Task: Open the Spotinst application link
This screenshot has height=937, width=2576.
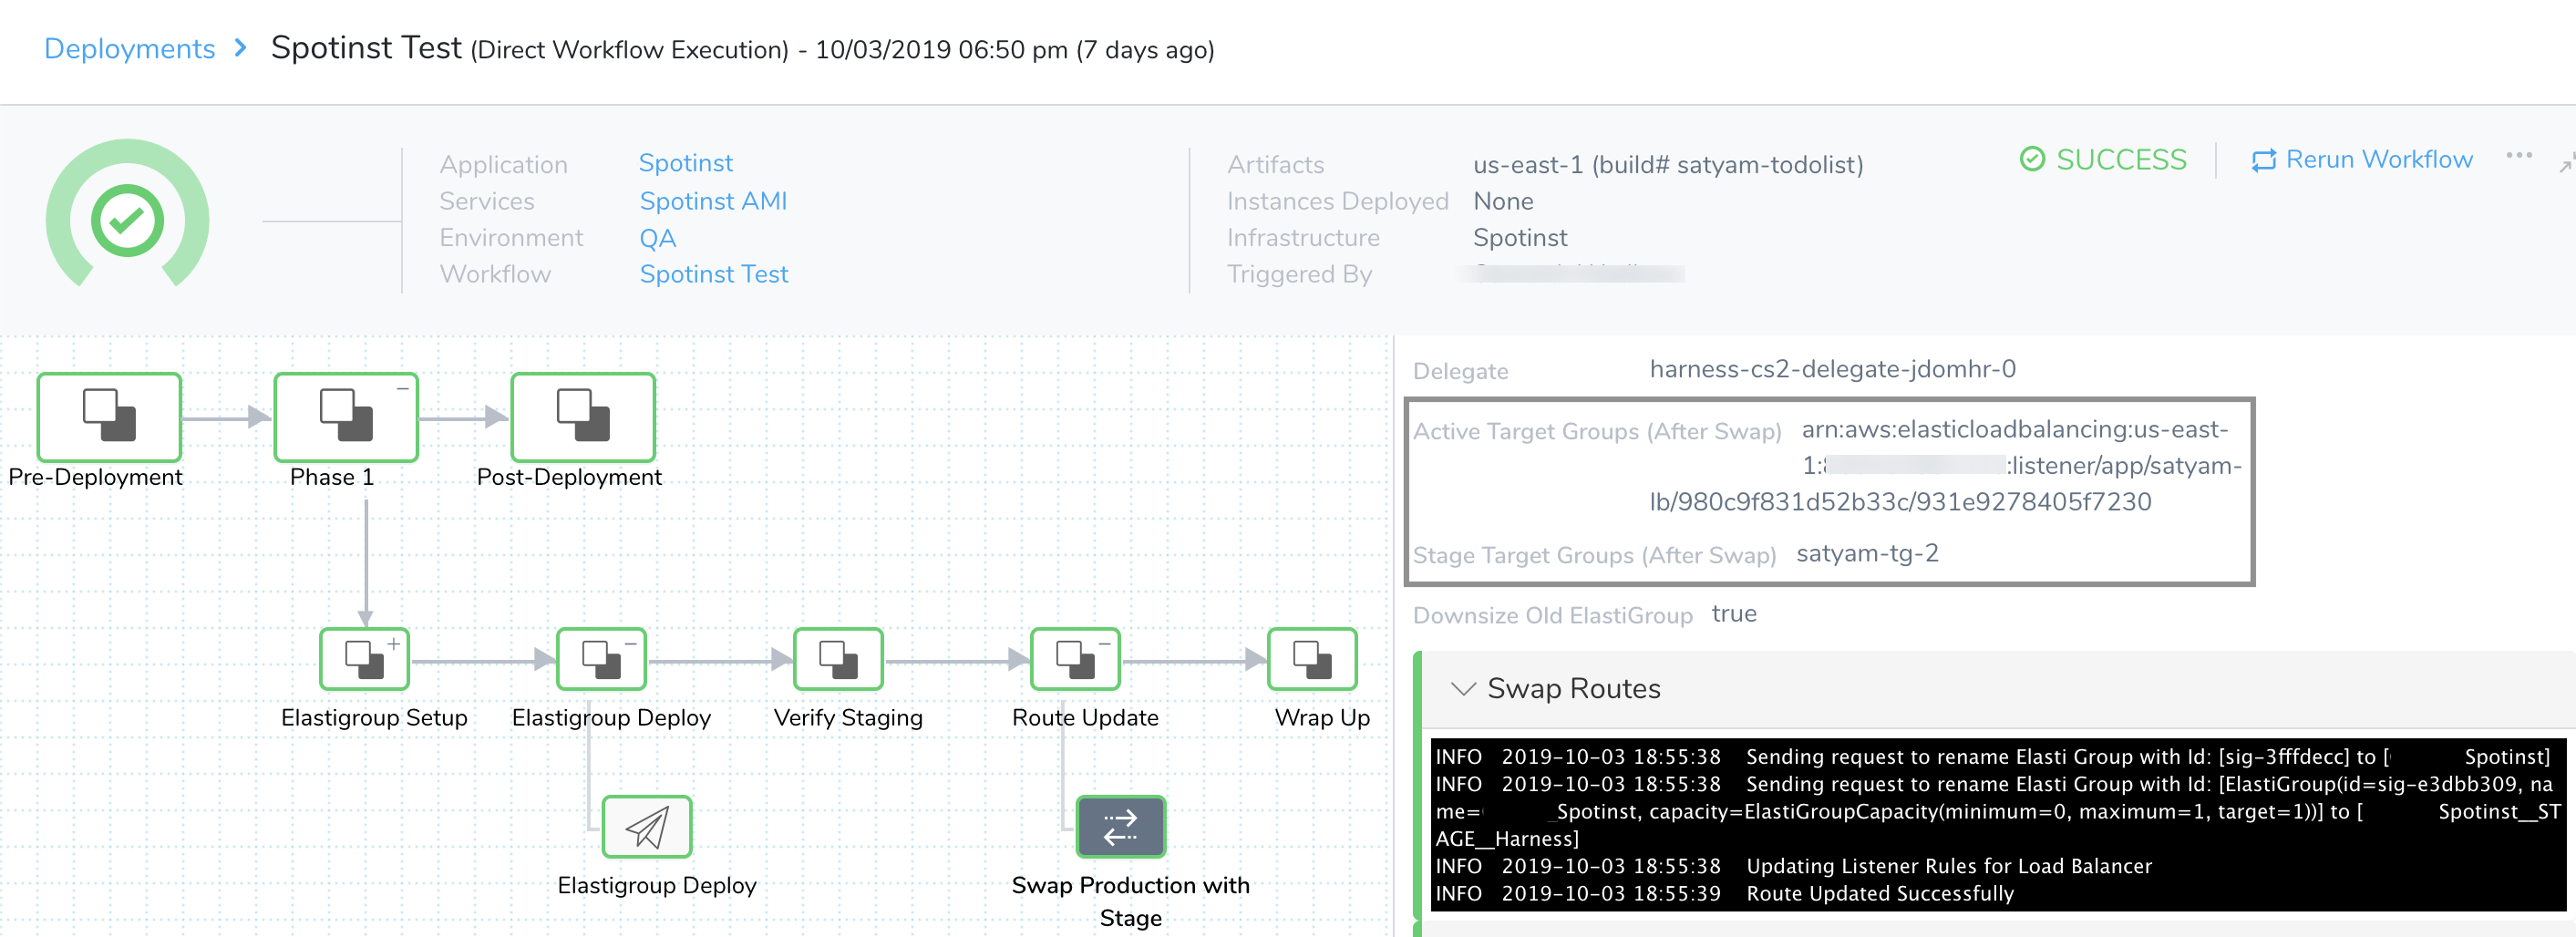Action: (x=685, y=163)
